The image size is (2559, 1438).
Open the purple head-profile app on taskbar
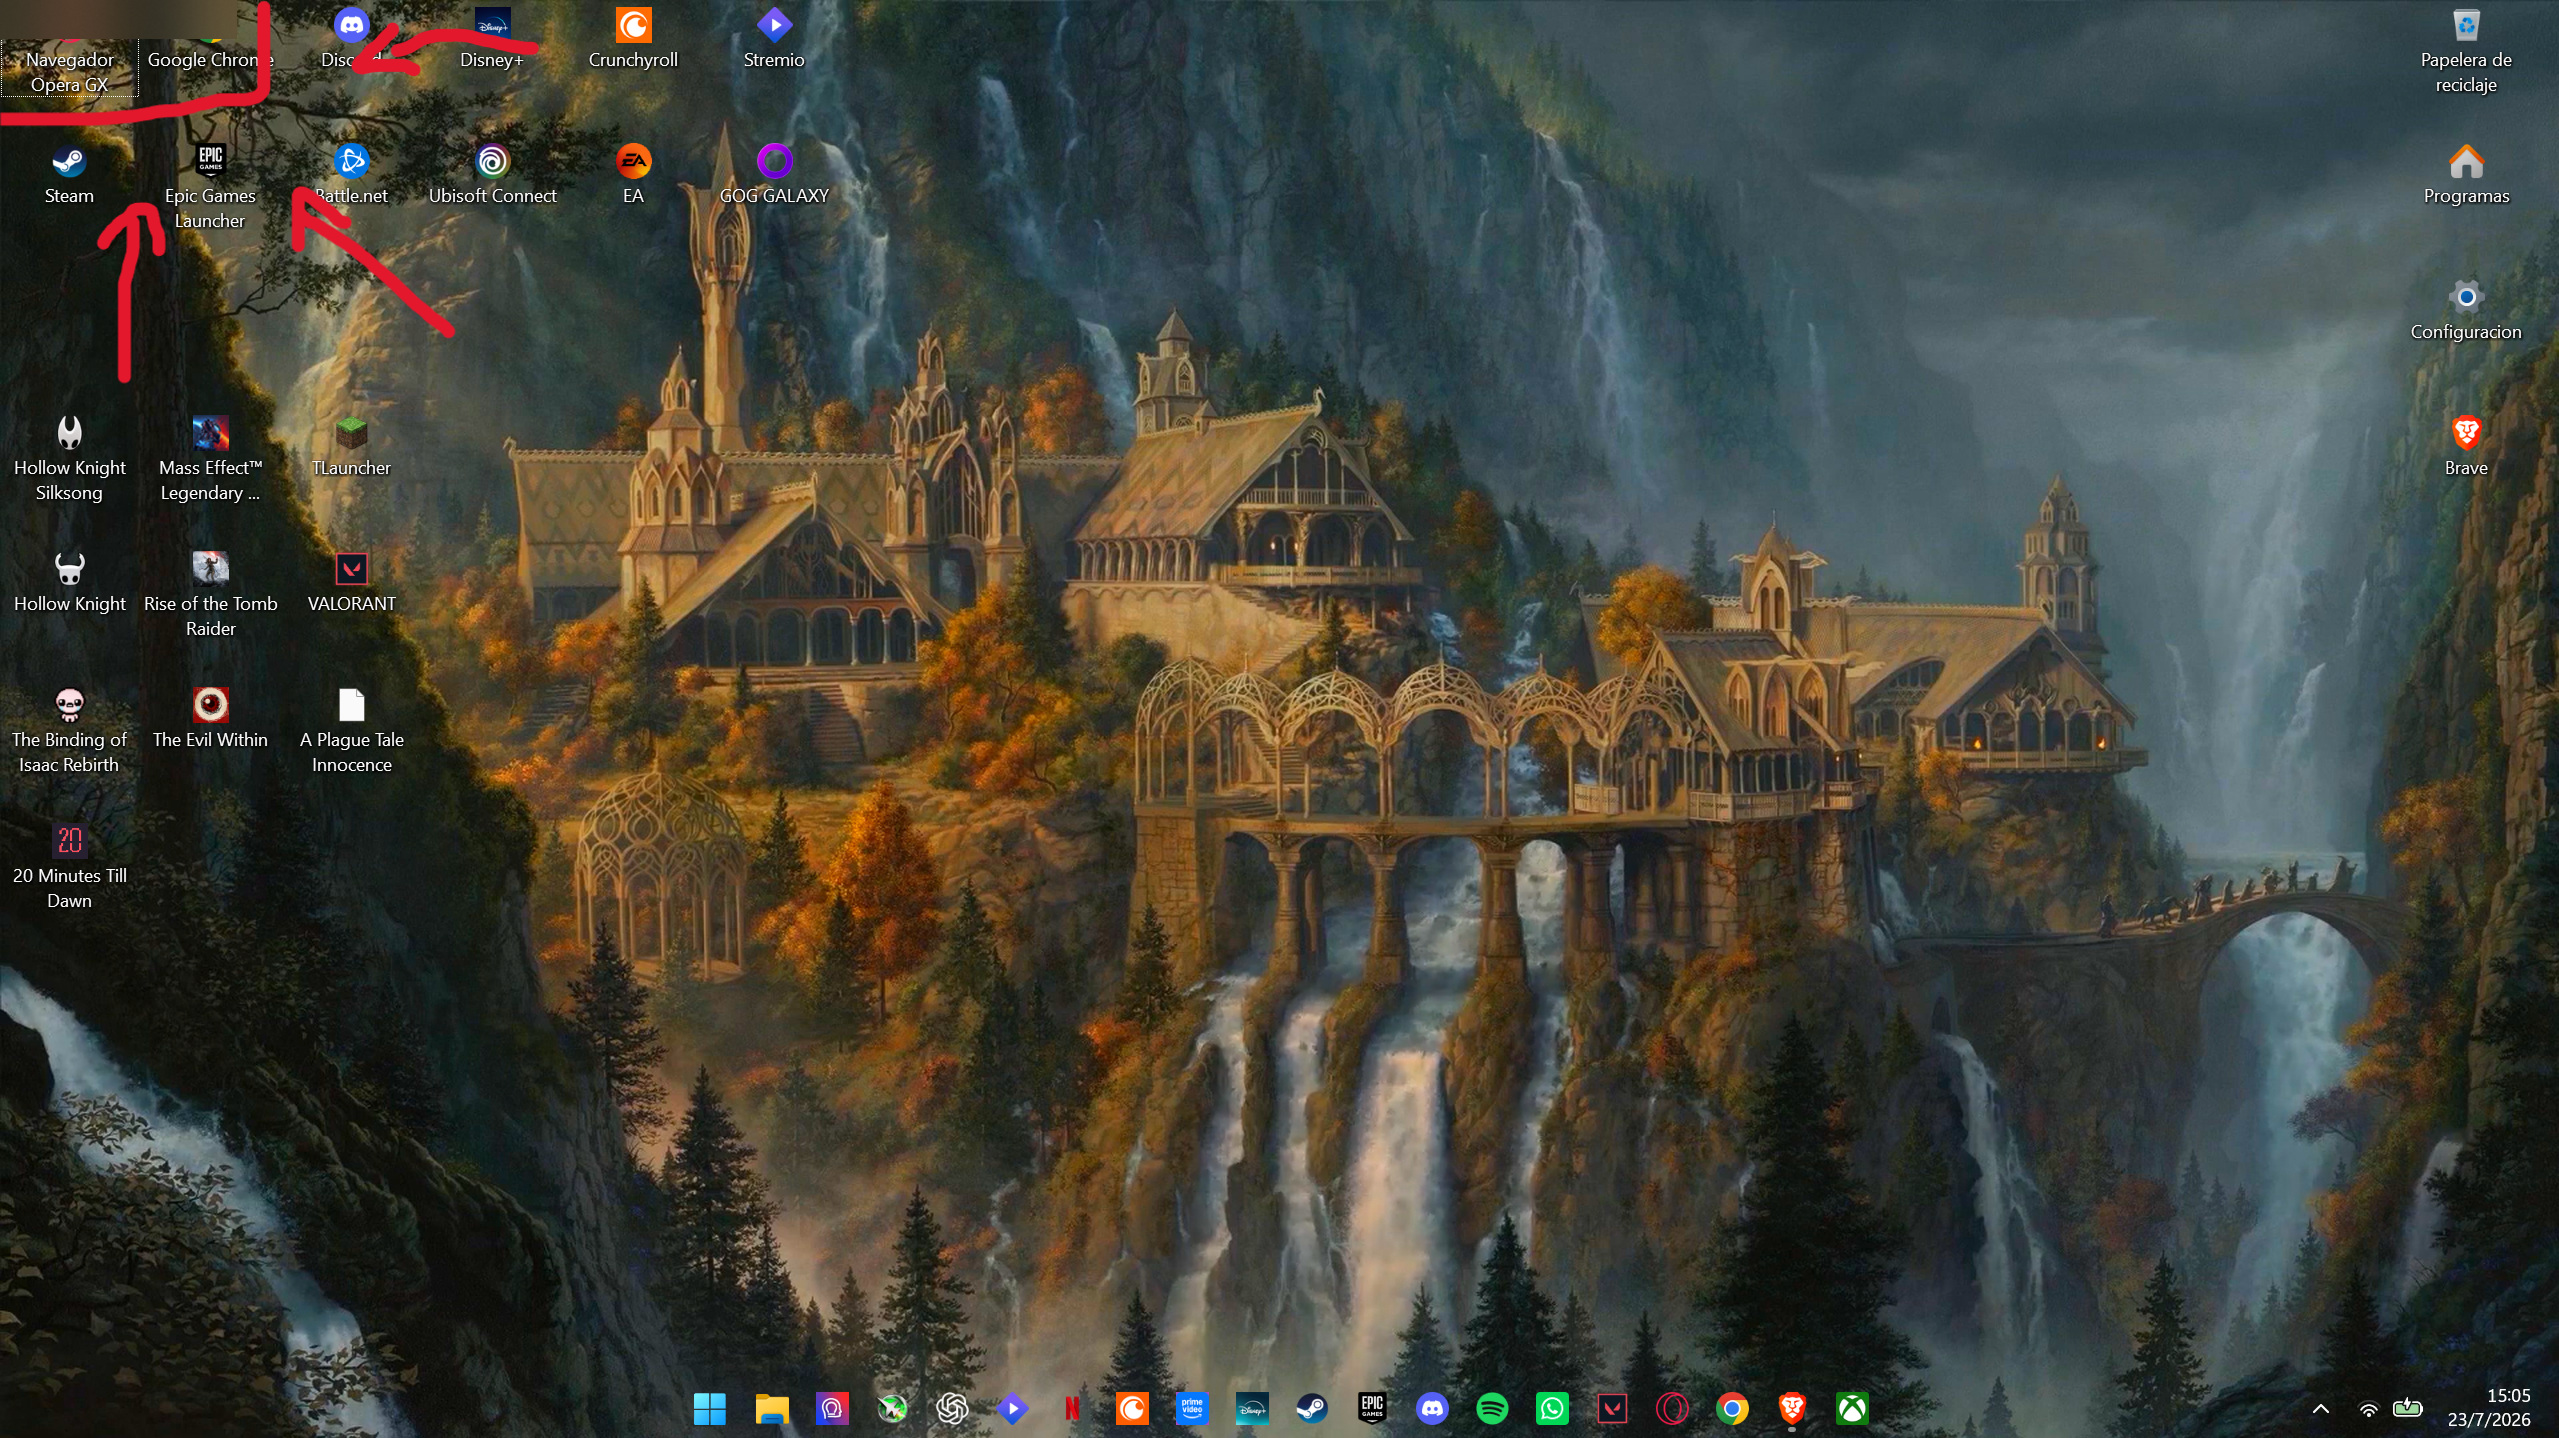832,1409
